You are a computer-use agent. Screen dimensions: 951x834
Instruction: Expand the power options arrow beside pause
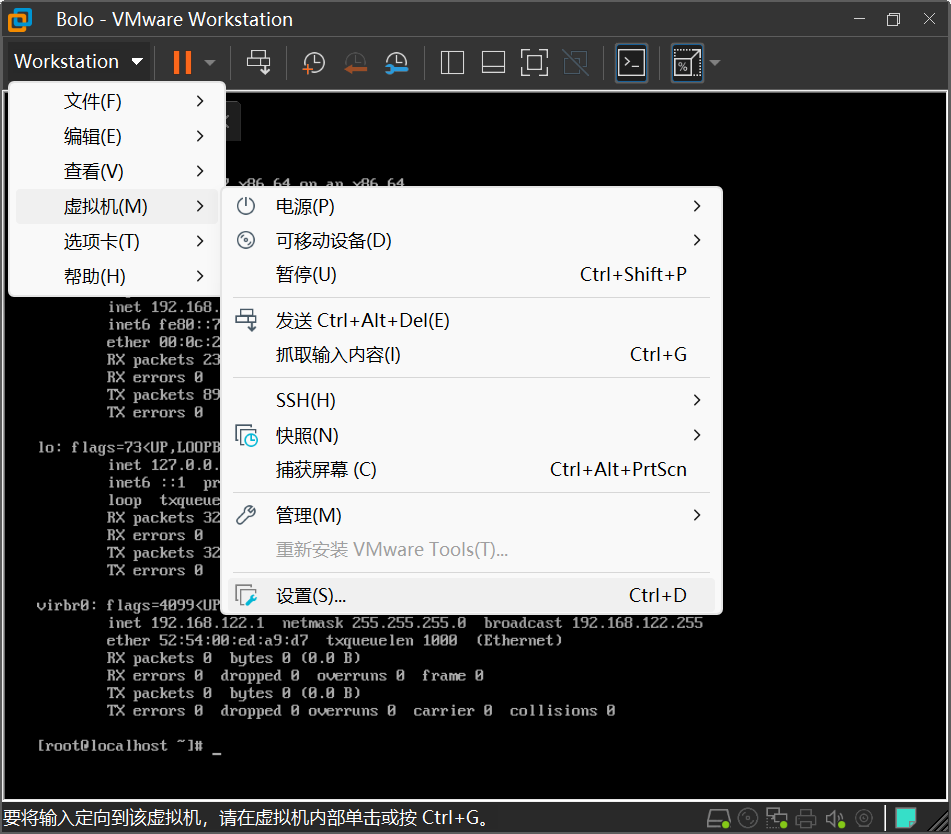click(x=210, y=62)
